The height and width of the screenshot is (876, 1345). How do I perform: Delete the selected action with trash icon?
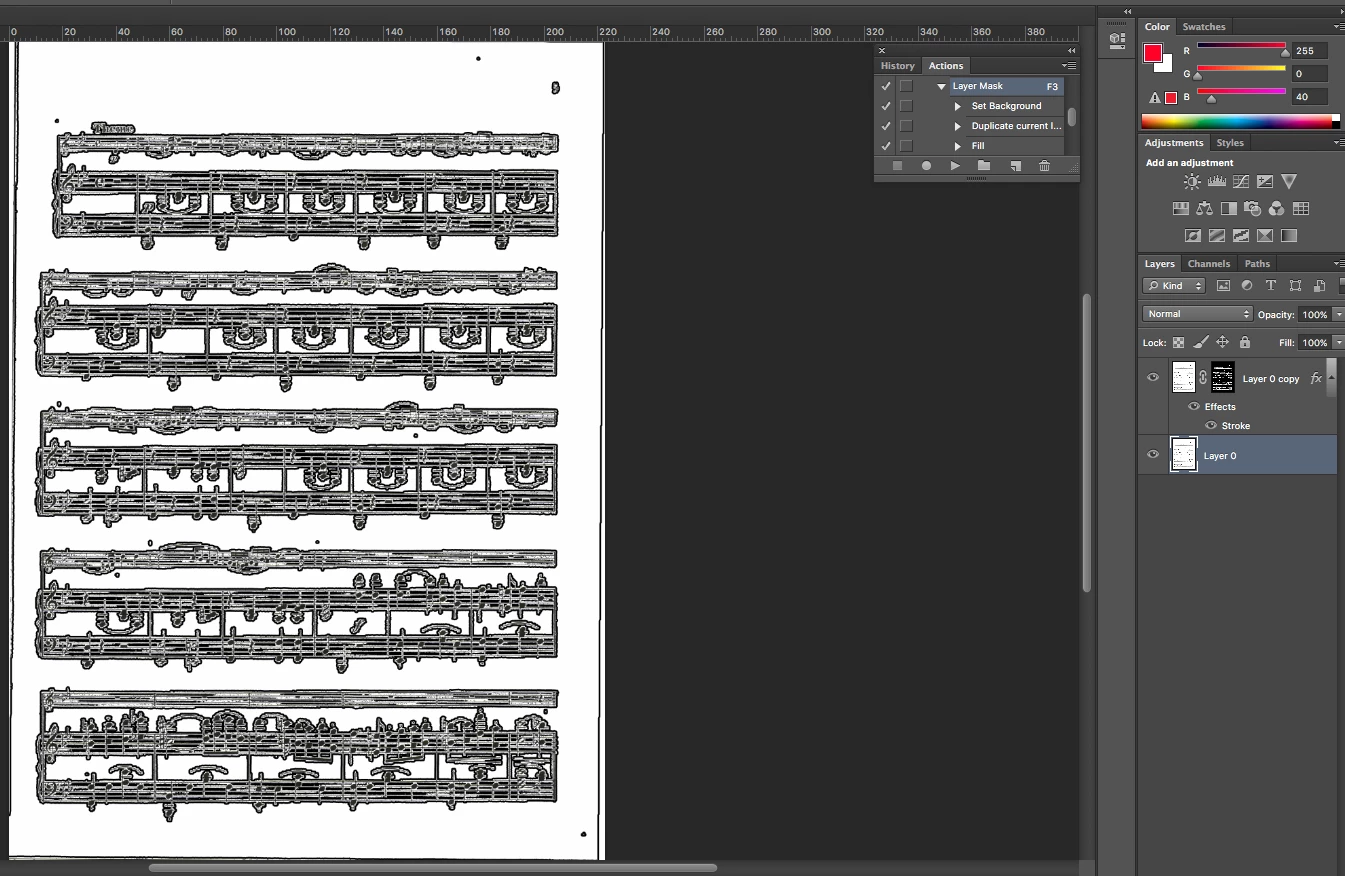click(1044, 166)
